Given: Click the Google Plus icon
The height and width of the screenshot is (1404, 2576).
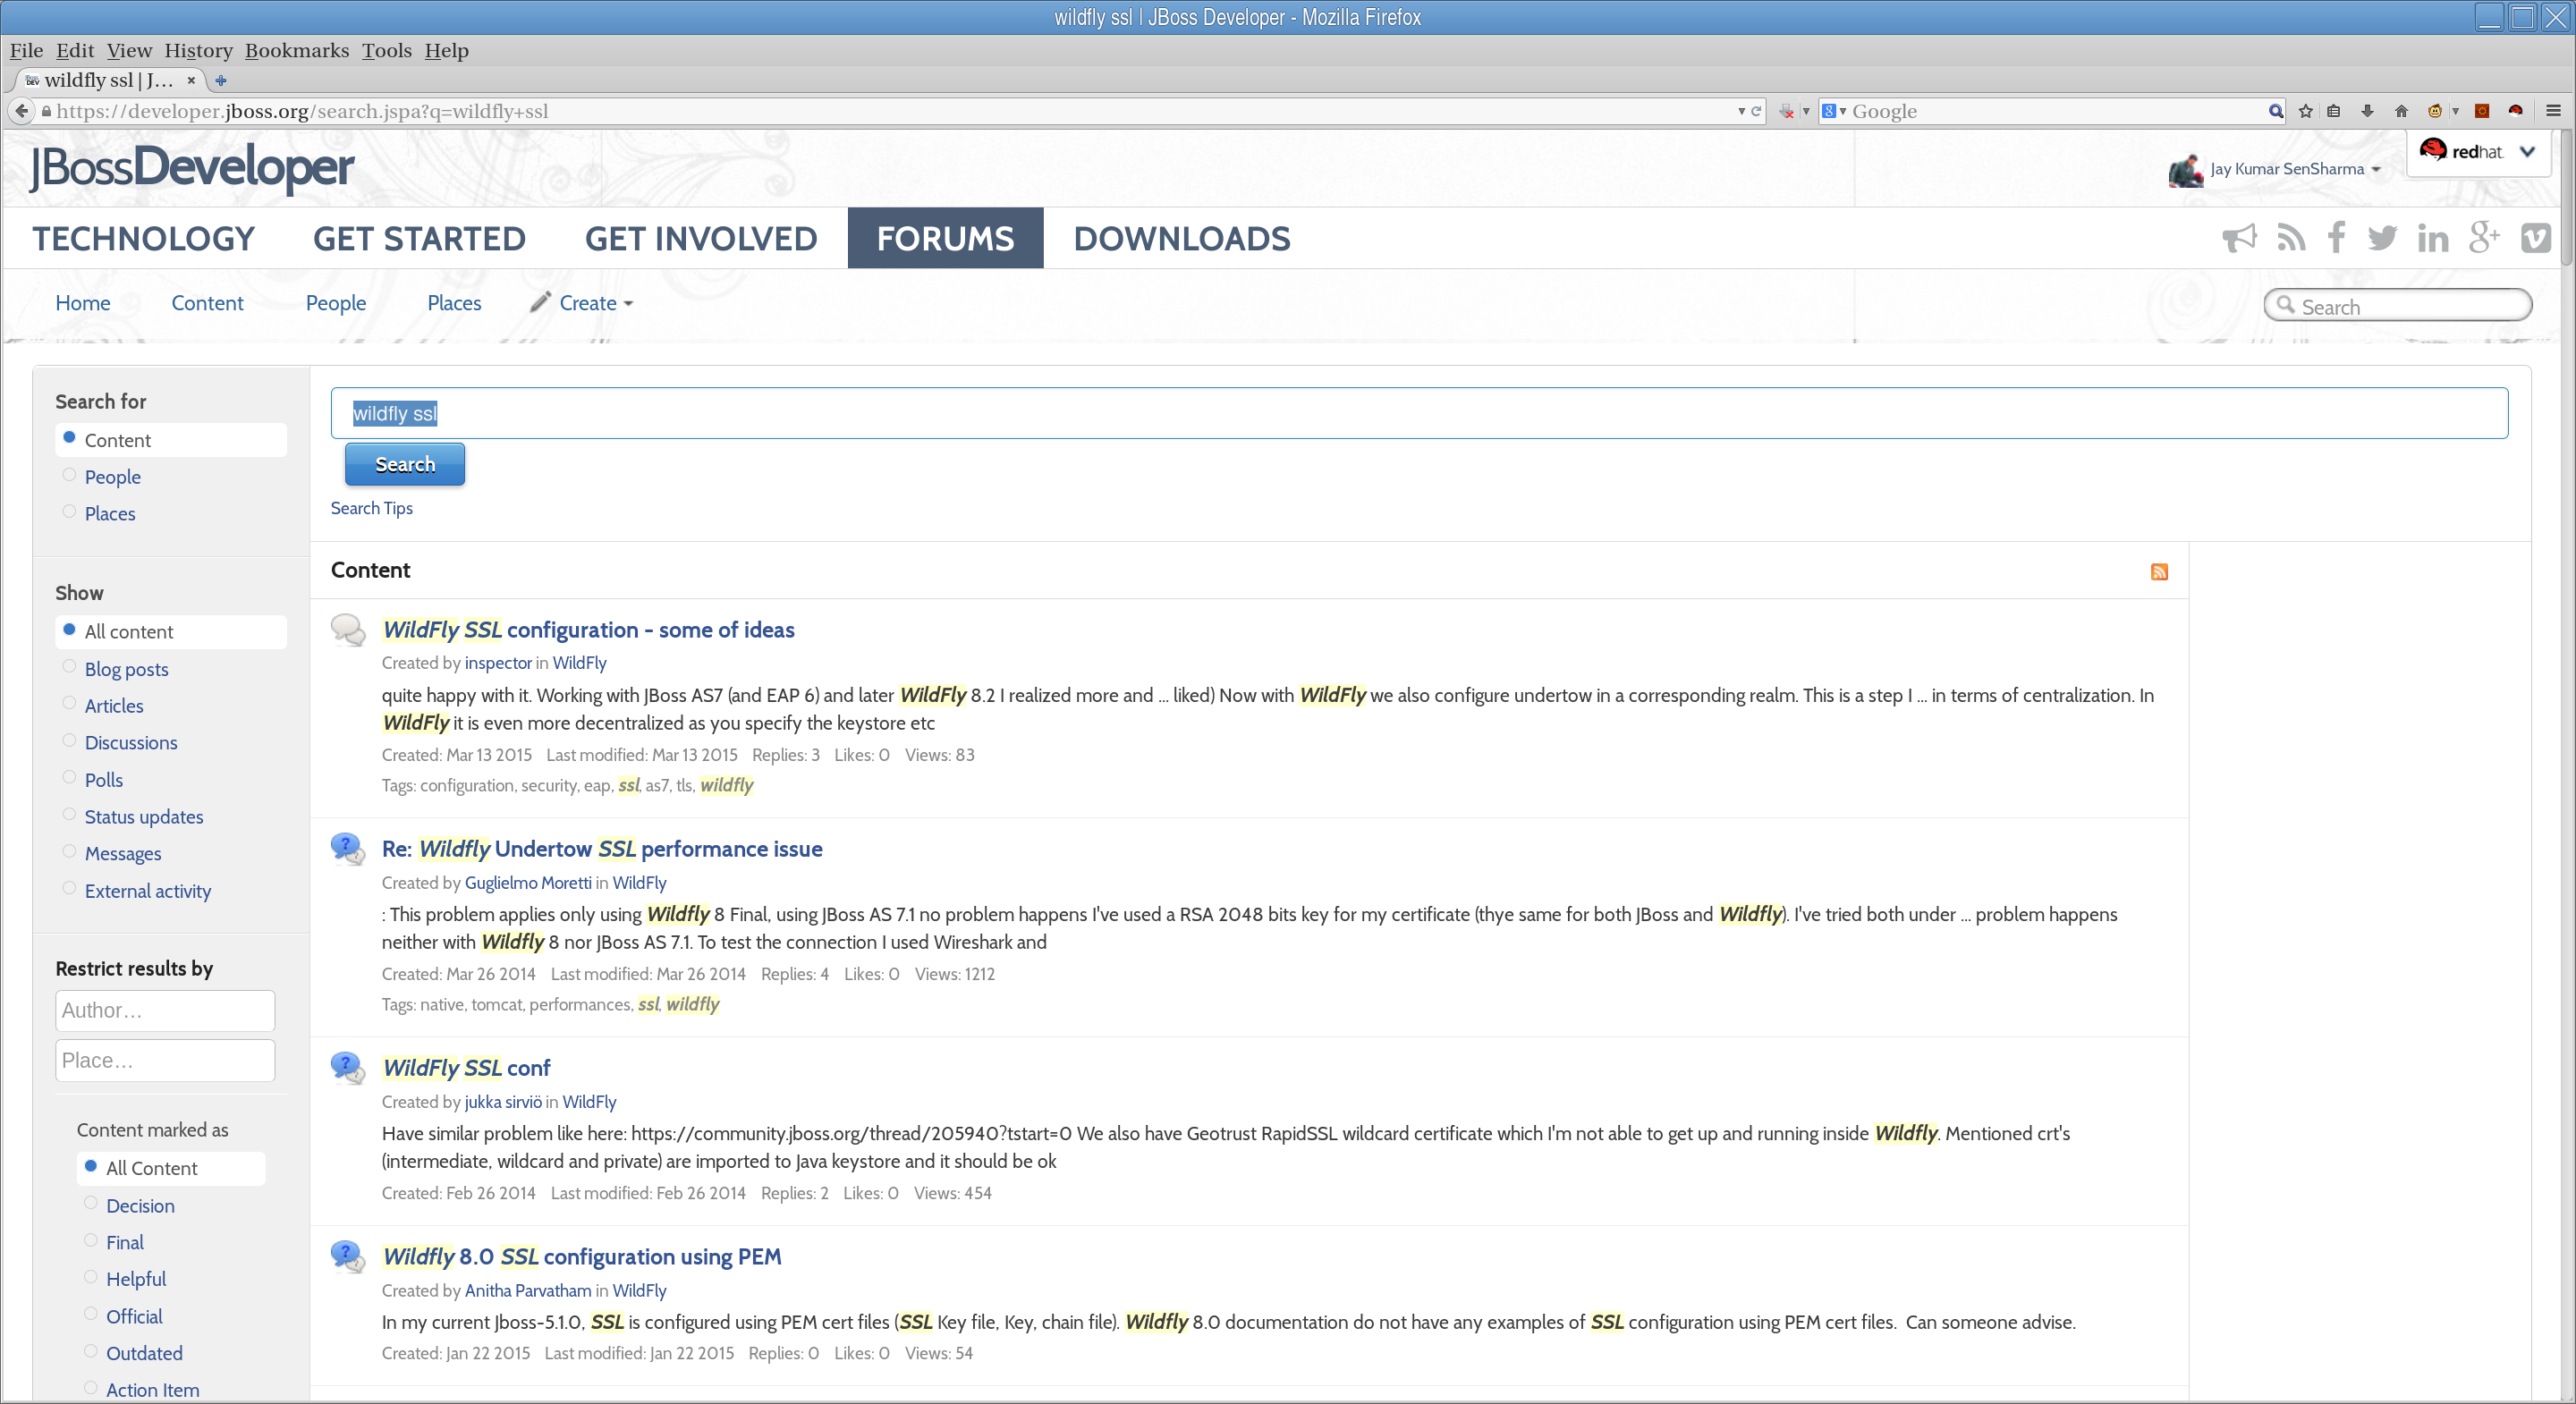Looking at the screenshot, I should click(x=2484, y=238).
